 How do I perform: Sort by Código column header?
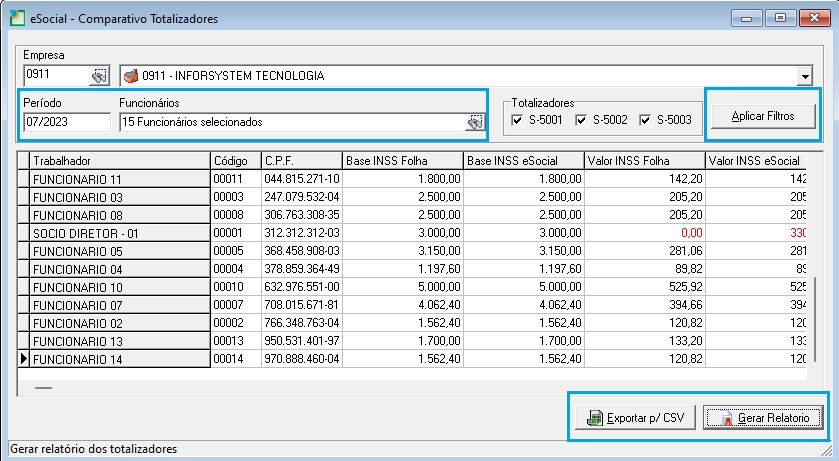point(236,160)
